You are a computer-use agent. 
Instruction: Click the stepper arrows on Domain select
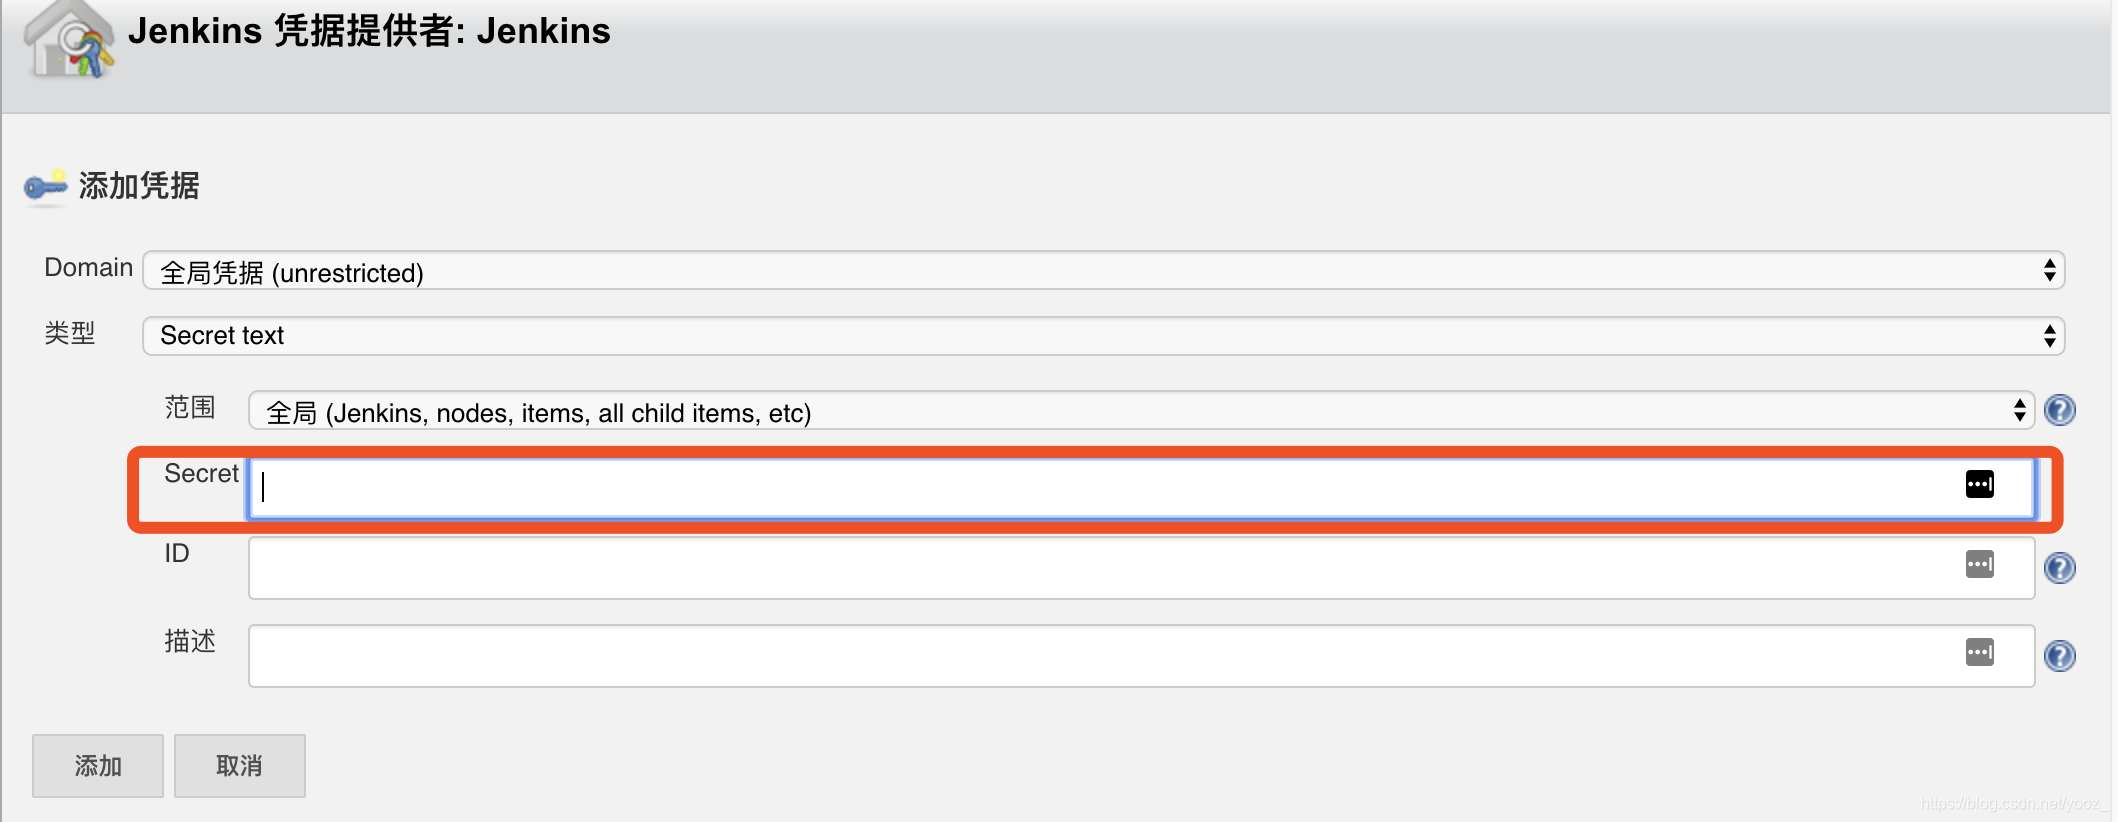click(2049, 271)
